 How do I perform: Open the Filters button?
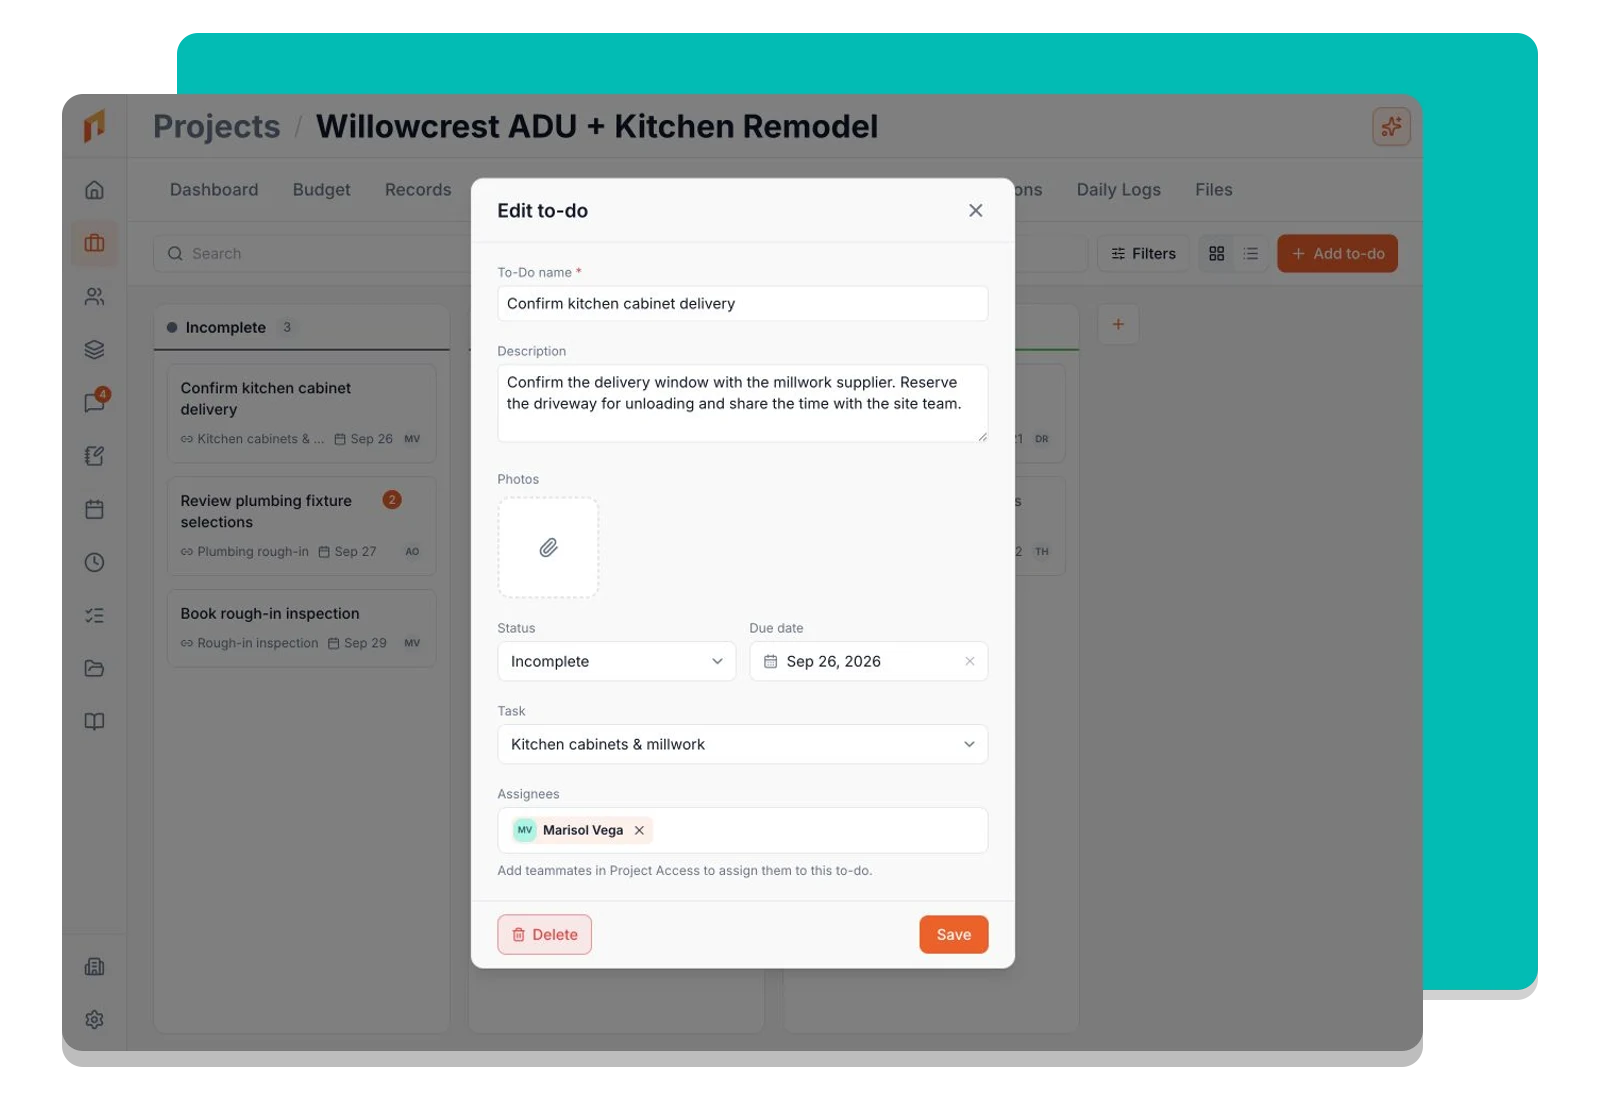(x=1144, y=254)
